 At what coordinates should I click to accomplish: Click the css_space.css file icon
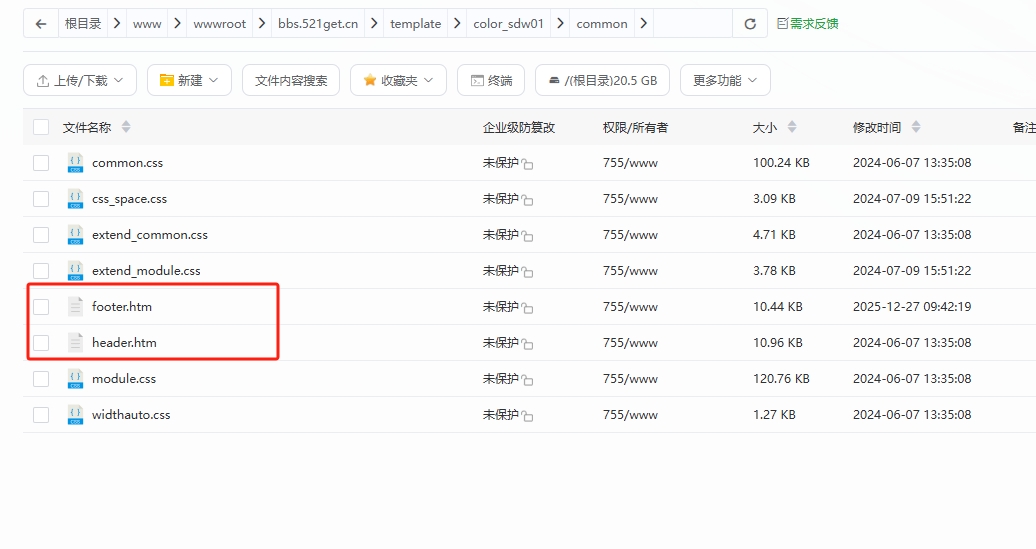tap(75, 199)
